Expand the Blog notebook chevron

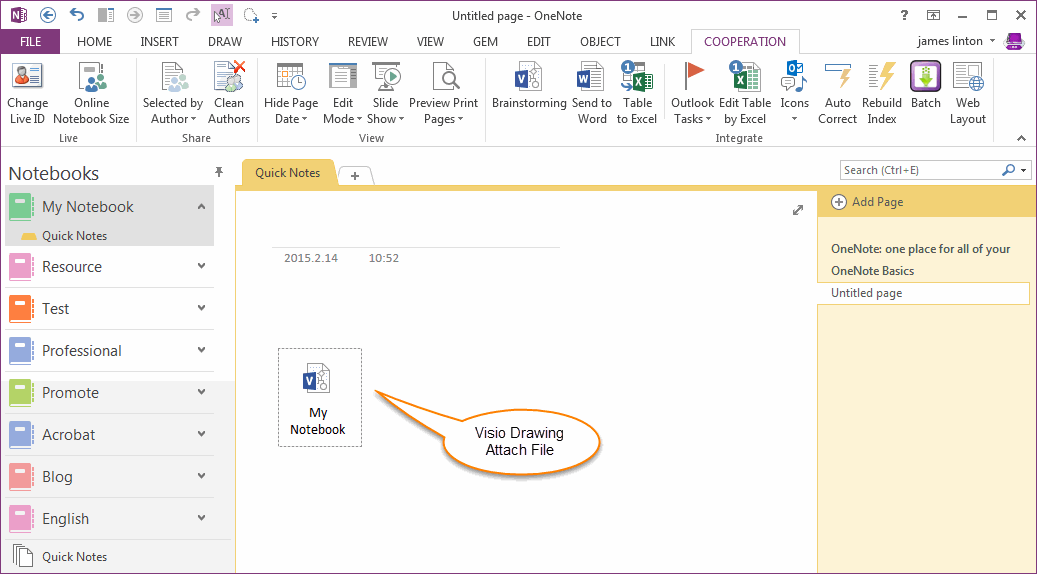(202, 476)
